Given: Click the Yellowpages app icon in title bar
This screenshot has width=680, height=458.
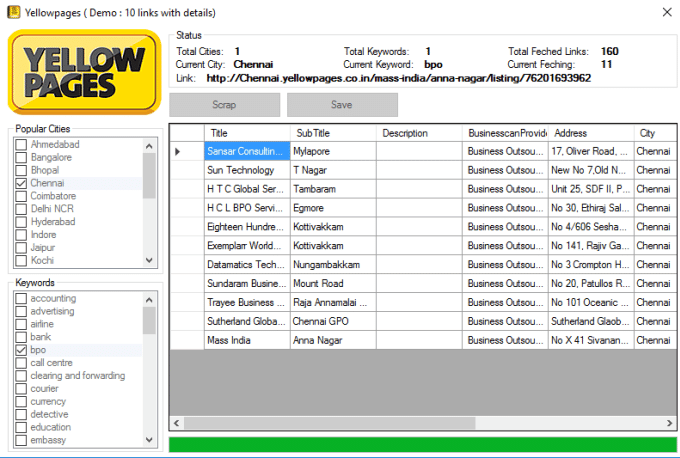Looking at the screenshot, I should (x=13, y=12).
